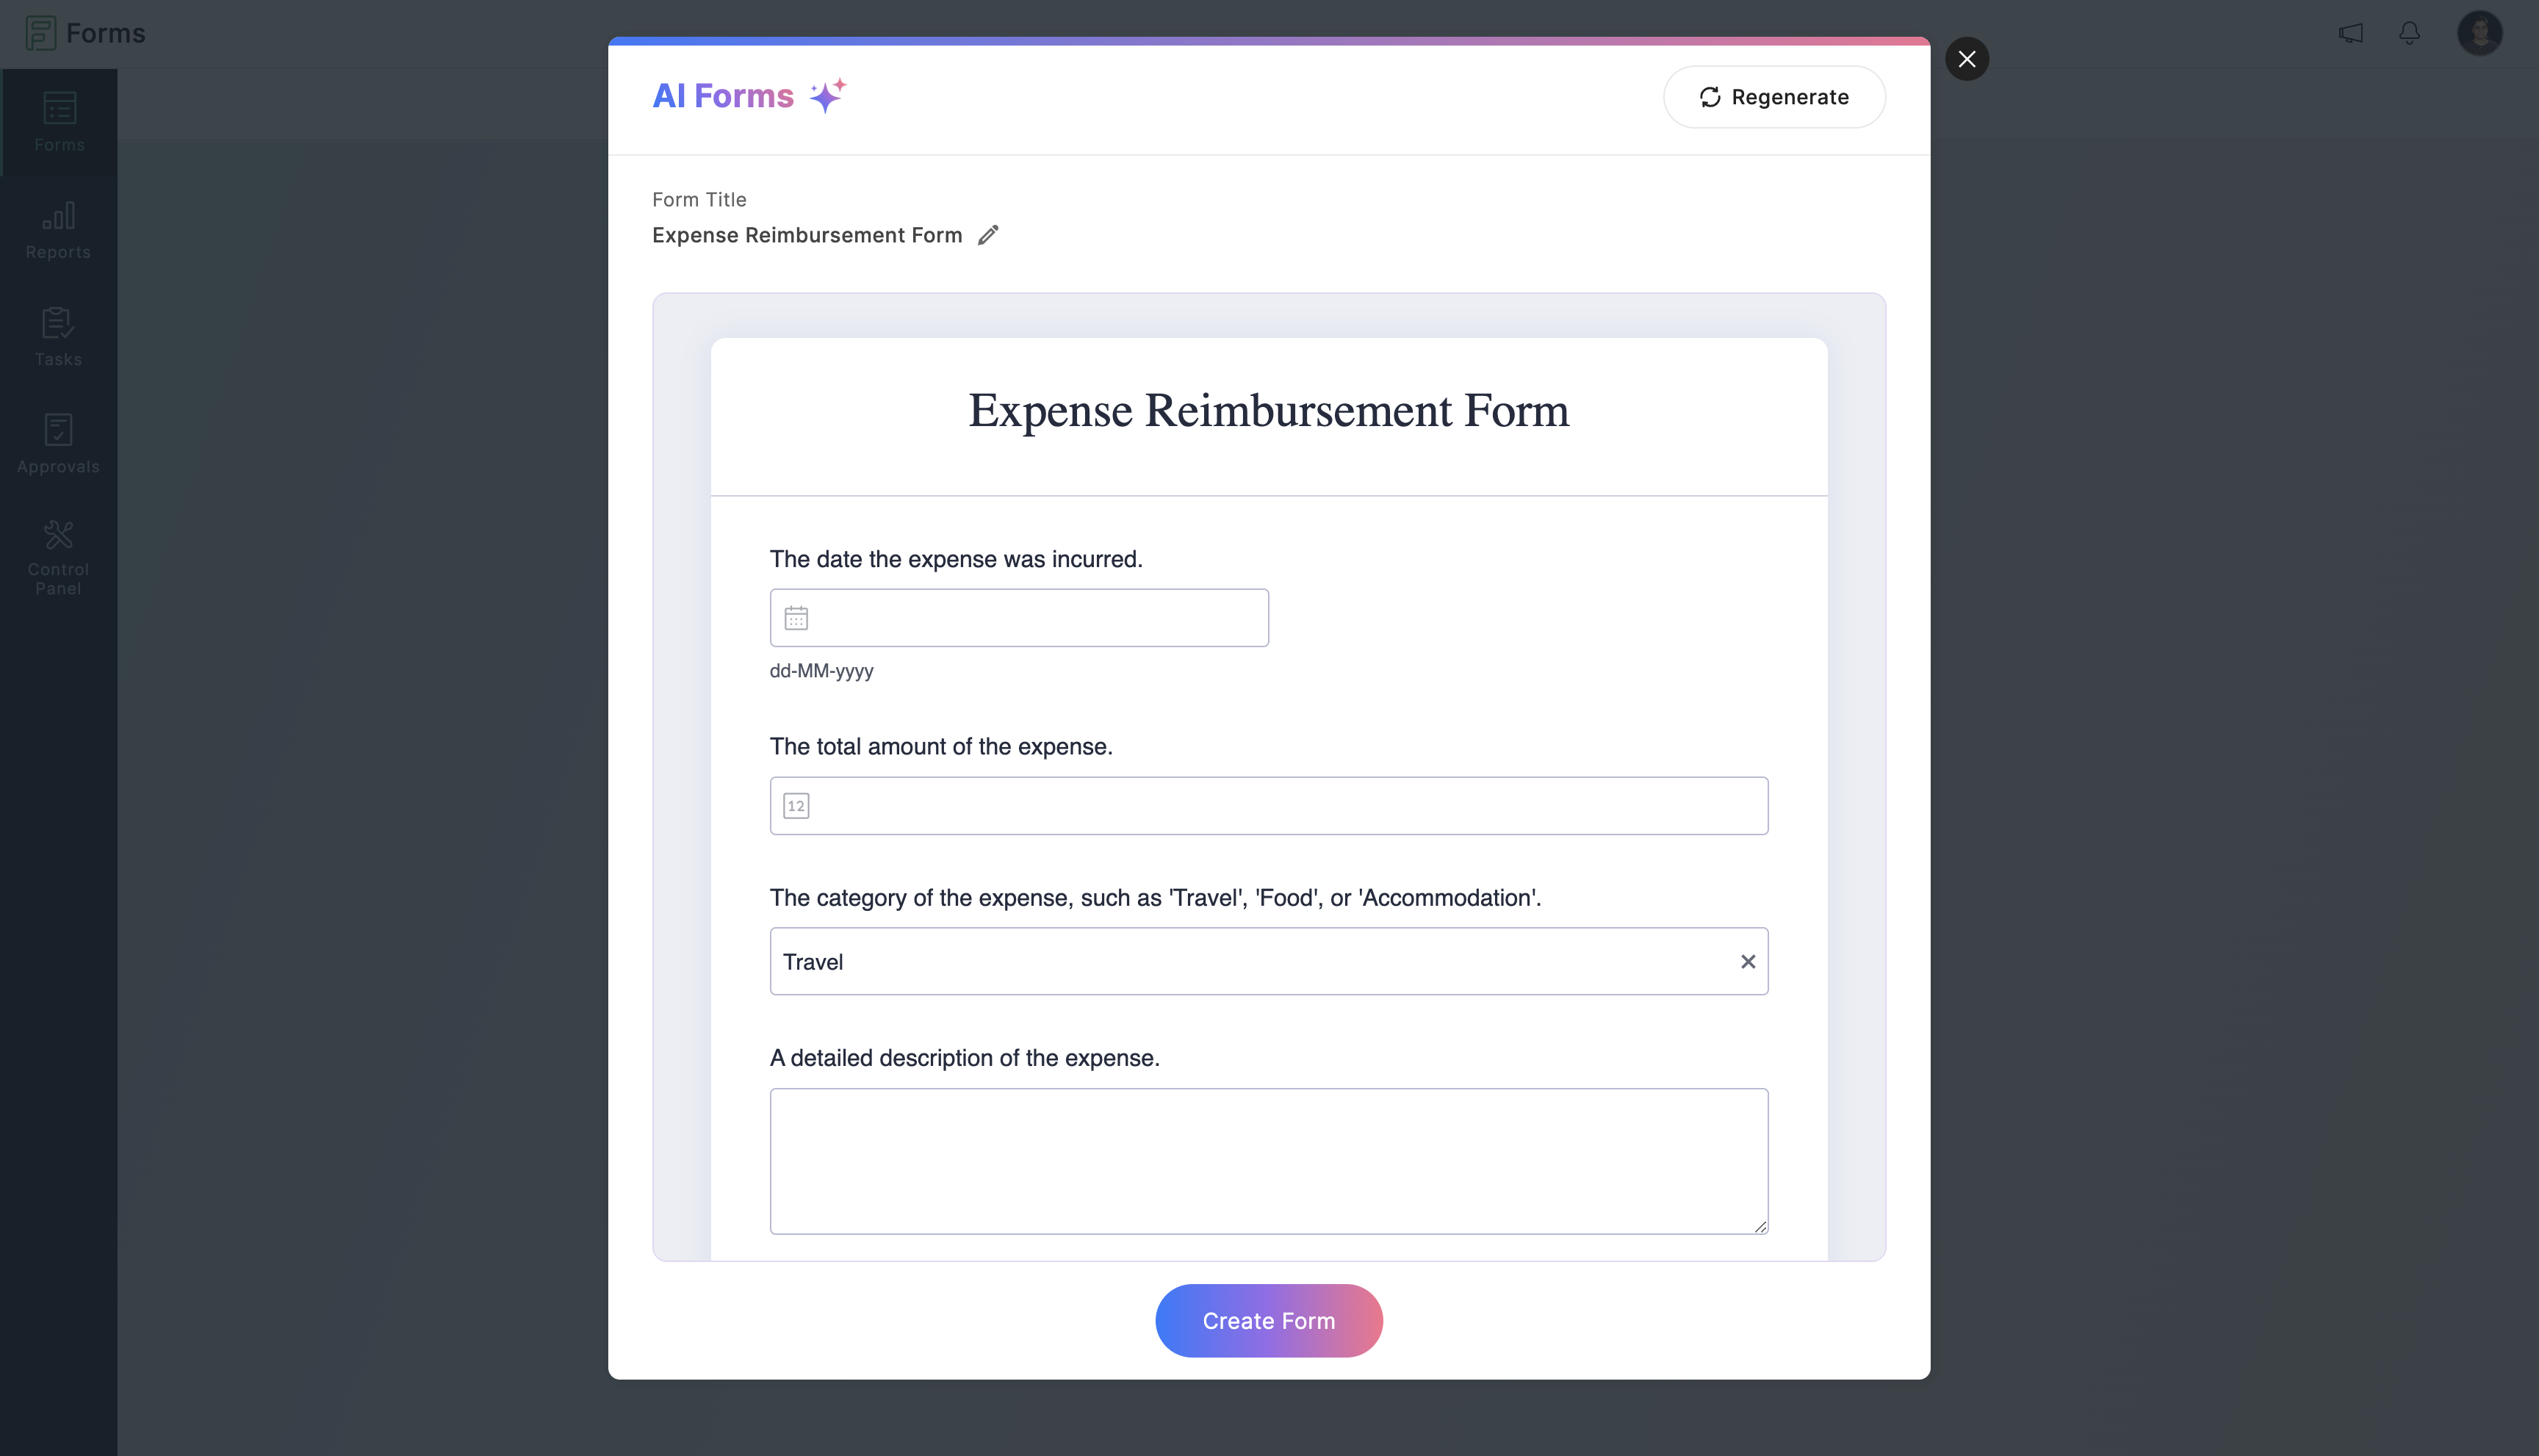Screen dimensions: 2539x1456
Task: Click the Create Form button
Action: point(1268,1320)
